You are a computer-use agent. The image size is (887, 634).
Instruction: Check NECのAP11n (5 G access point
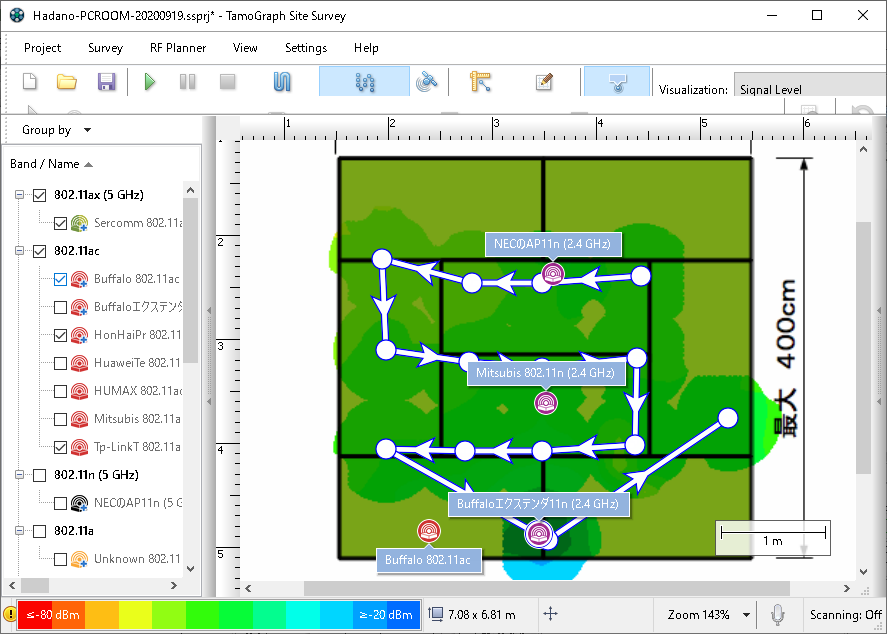click(x=61, y=503)
